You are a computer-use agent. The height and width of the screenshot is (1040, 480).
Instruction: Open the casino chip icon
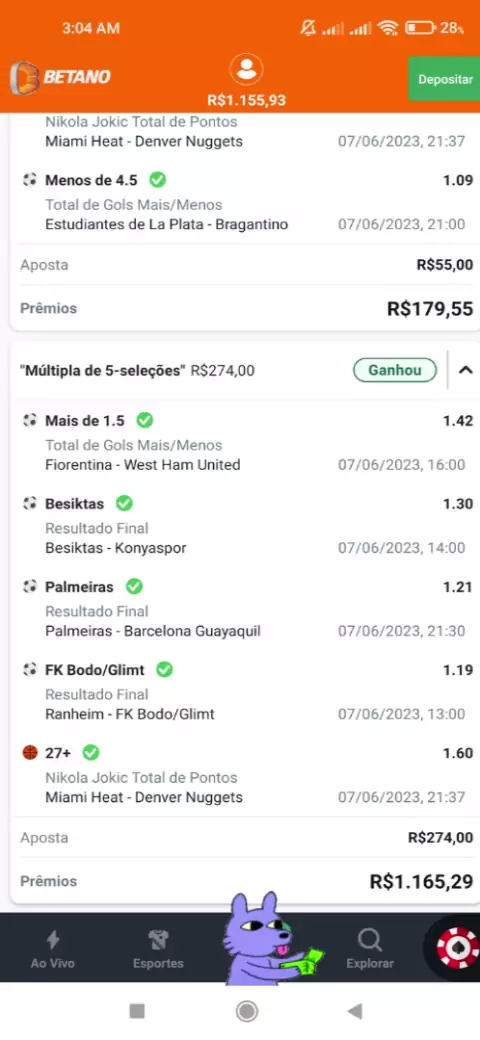[457, 946]
